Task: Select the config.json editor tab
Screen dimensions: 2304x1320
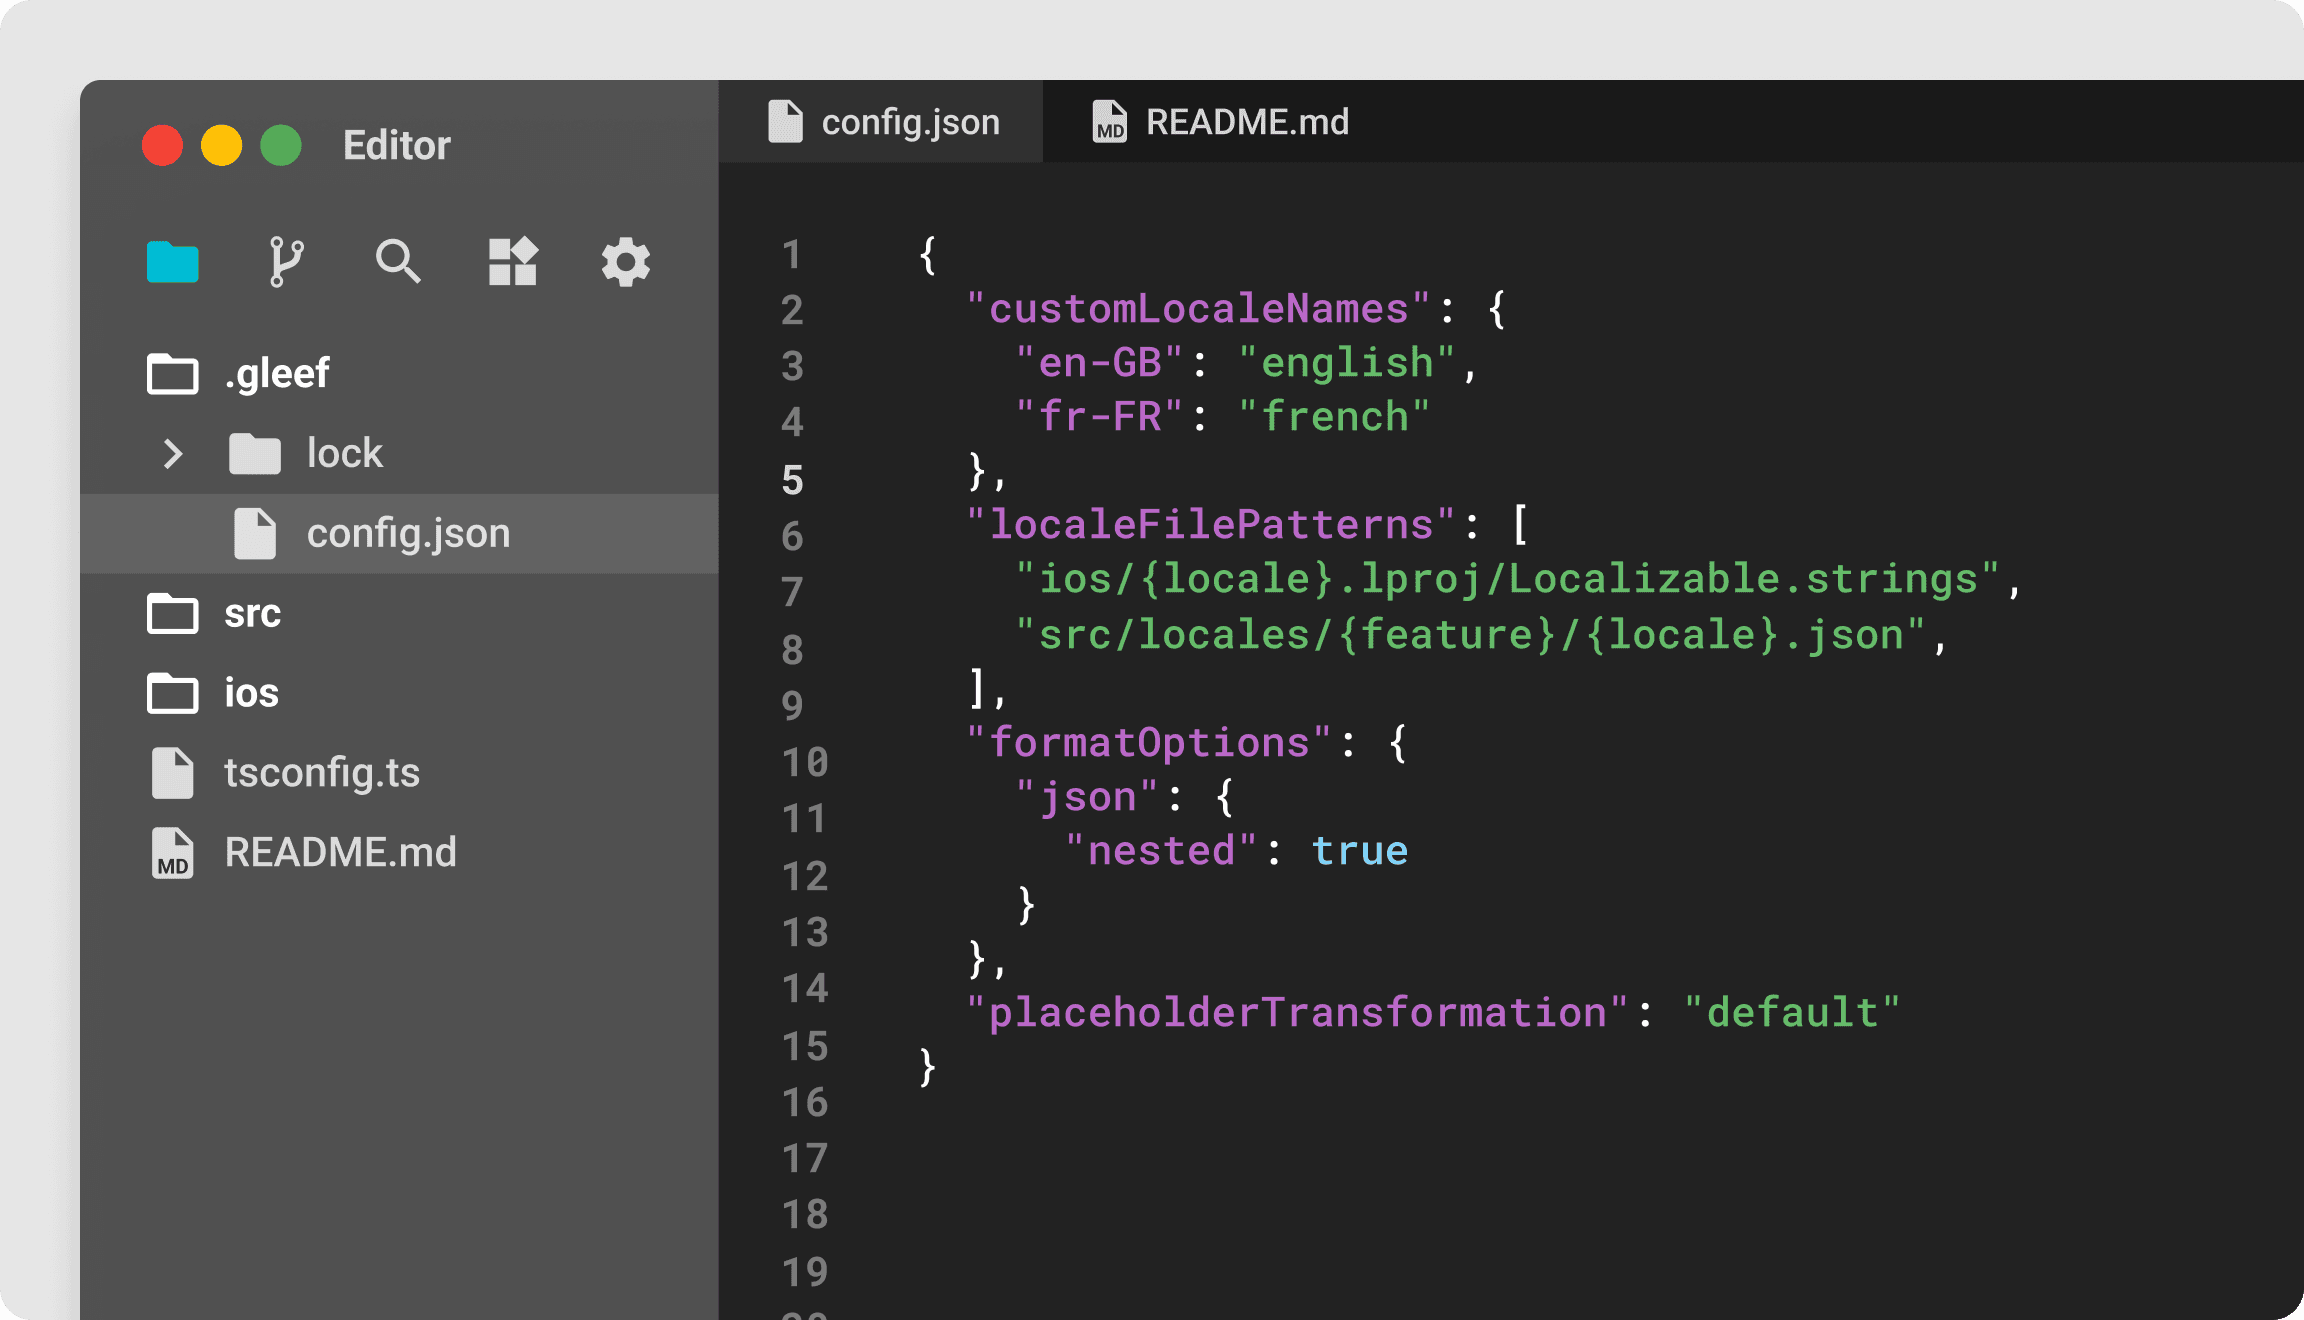Action: click(x=908, y=122)
